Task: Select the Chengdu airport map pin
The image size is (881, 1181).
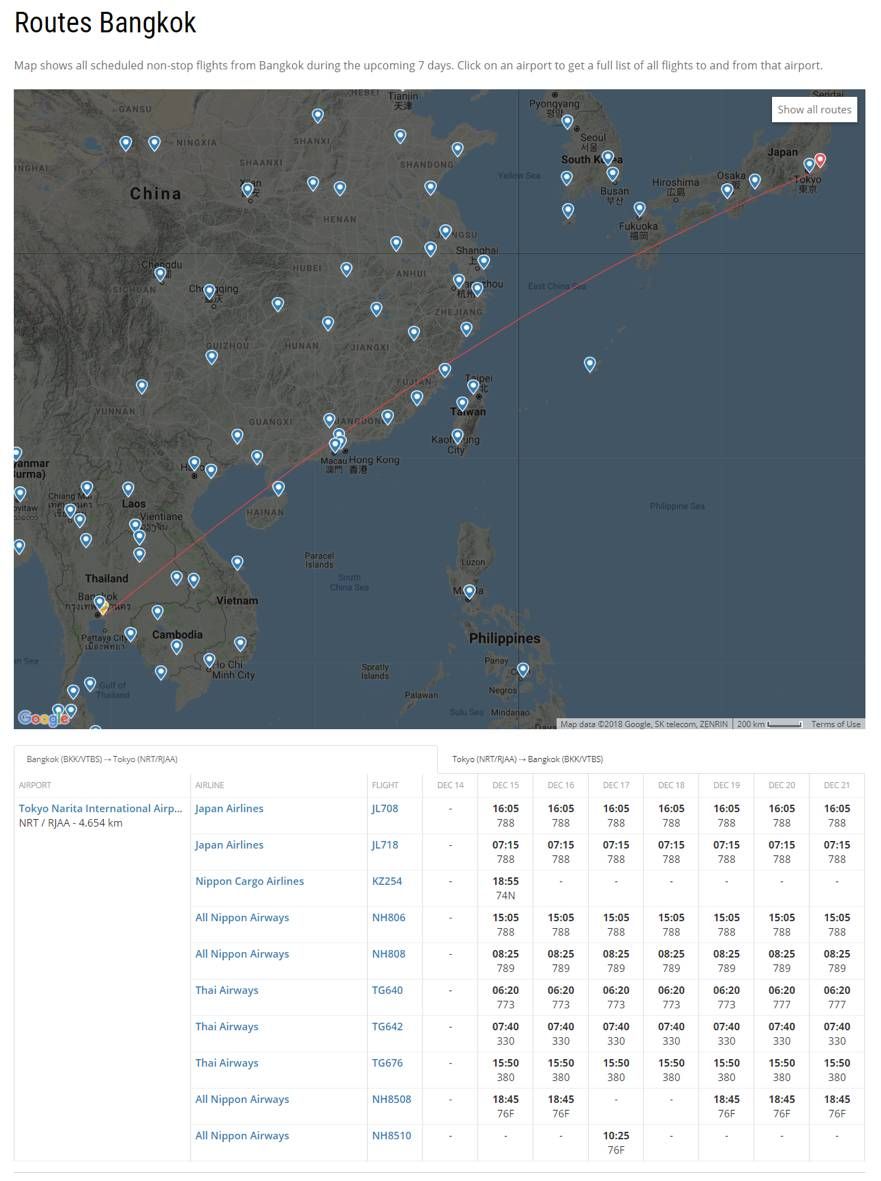Action: click(160, 274)
